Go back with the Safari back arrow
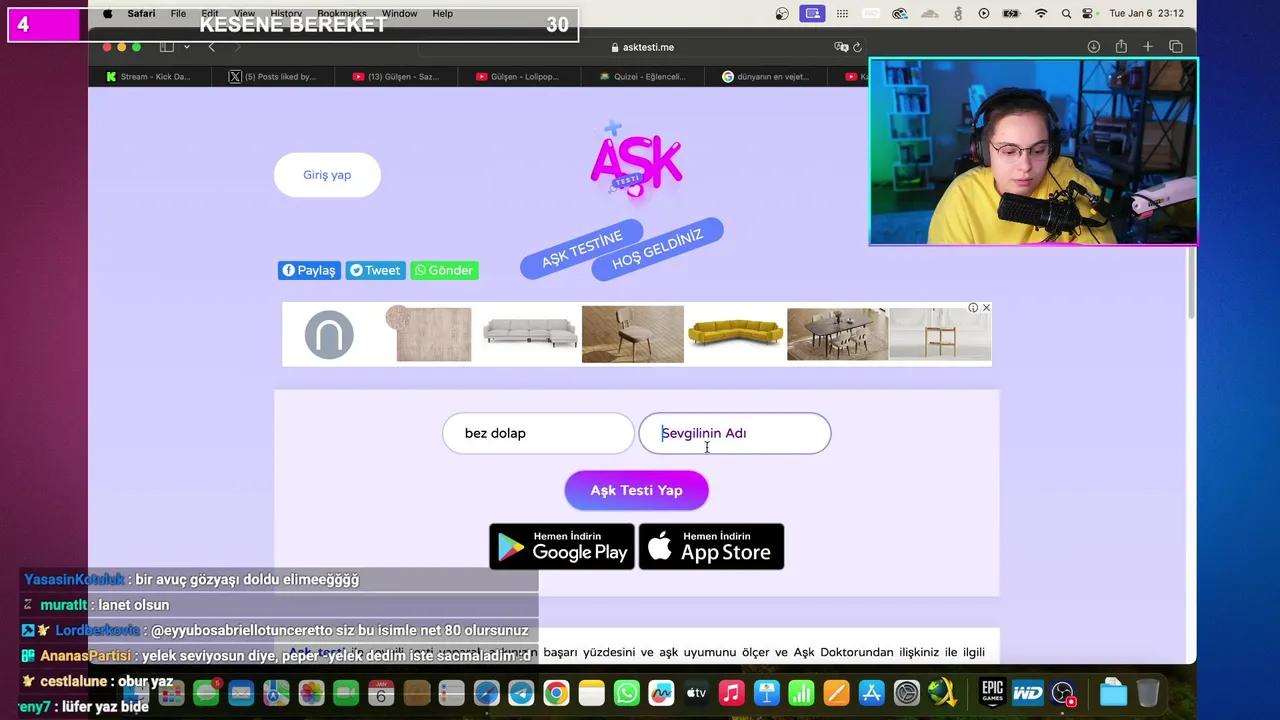 click(211, 47)
